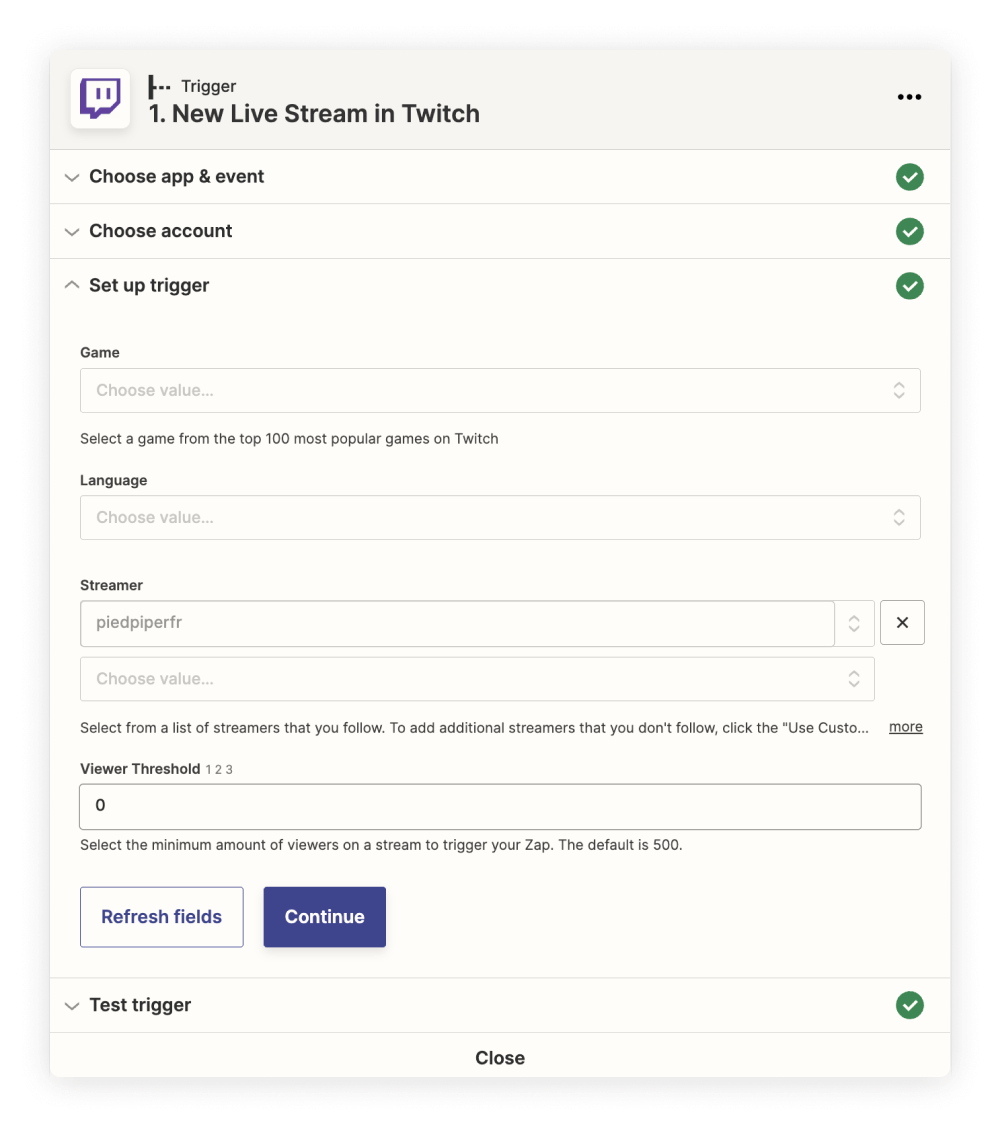Click the Language dropdown arrows

[x=899, y=517]
